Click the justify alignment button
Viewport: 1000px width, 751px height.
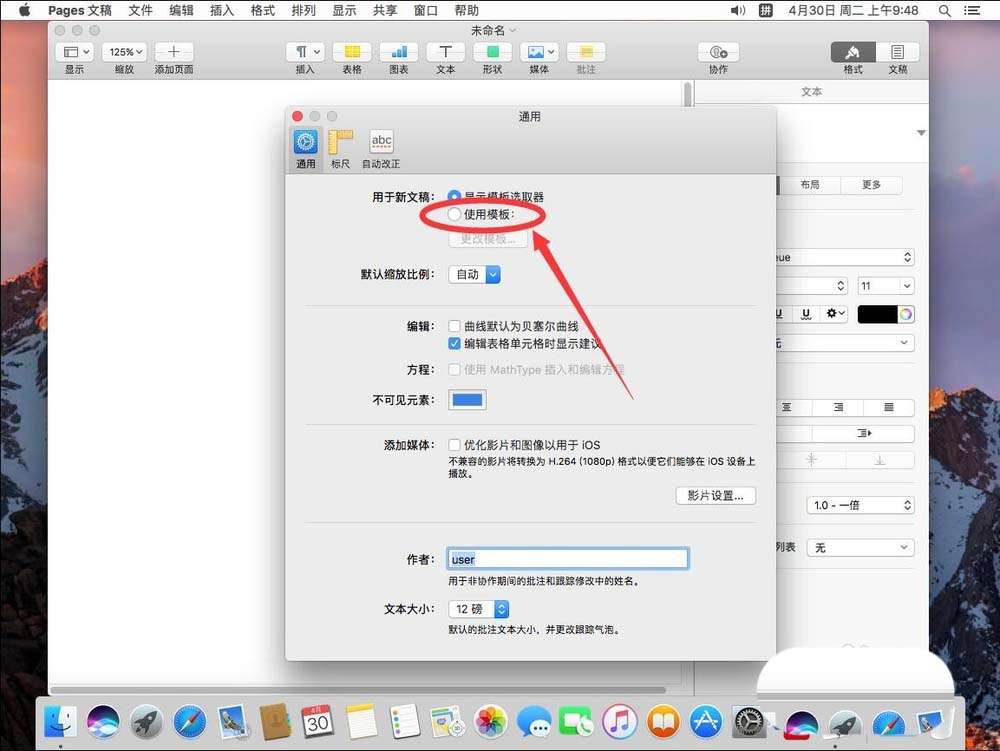click(888, 408)
